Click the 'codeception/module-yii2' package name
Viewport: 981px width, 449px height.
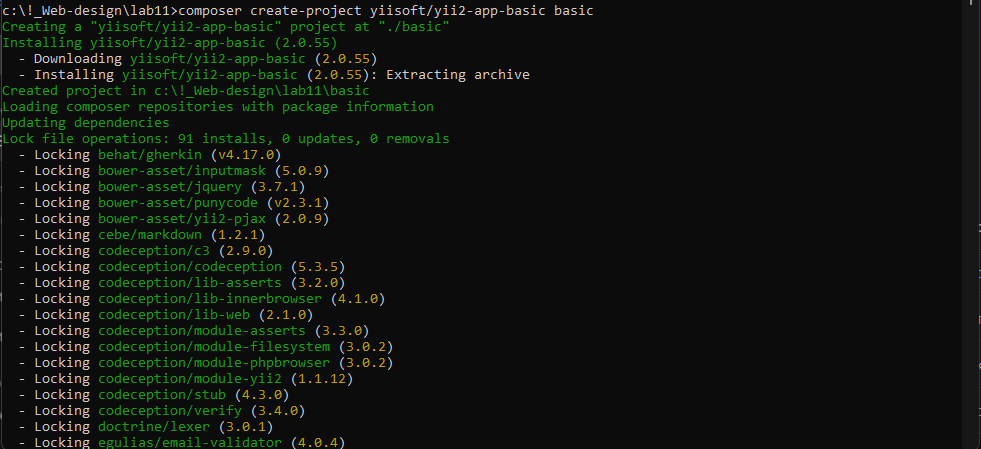tap(190, 379)
